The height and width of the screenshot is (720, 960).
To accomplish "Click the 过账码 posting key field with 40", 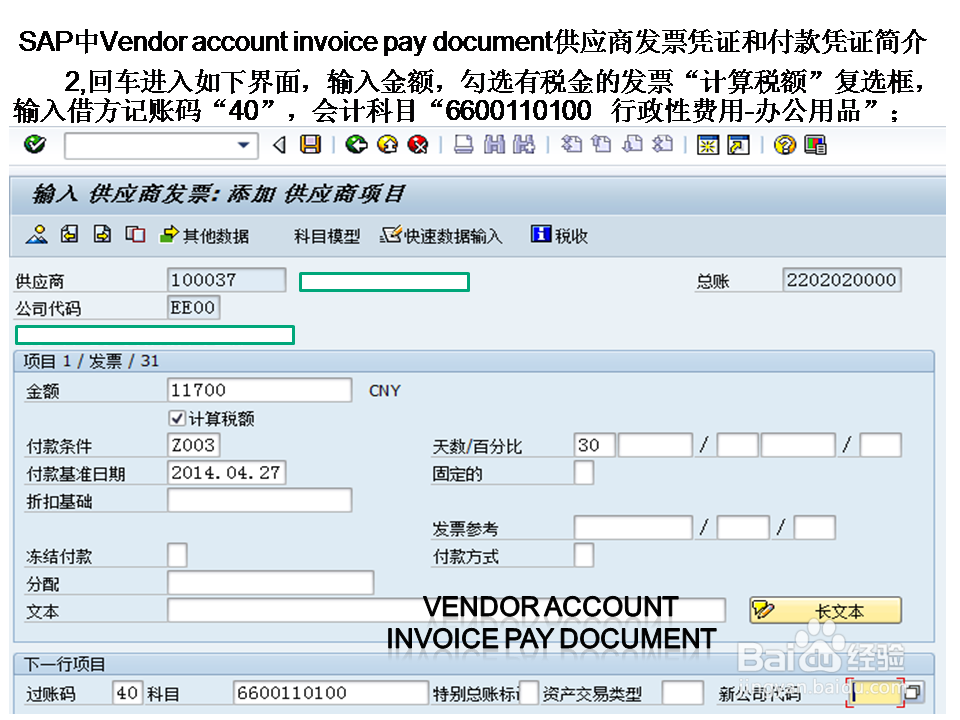I will click(128, 693).
